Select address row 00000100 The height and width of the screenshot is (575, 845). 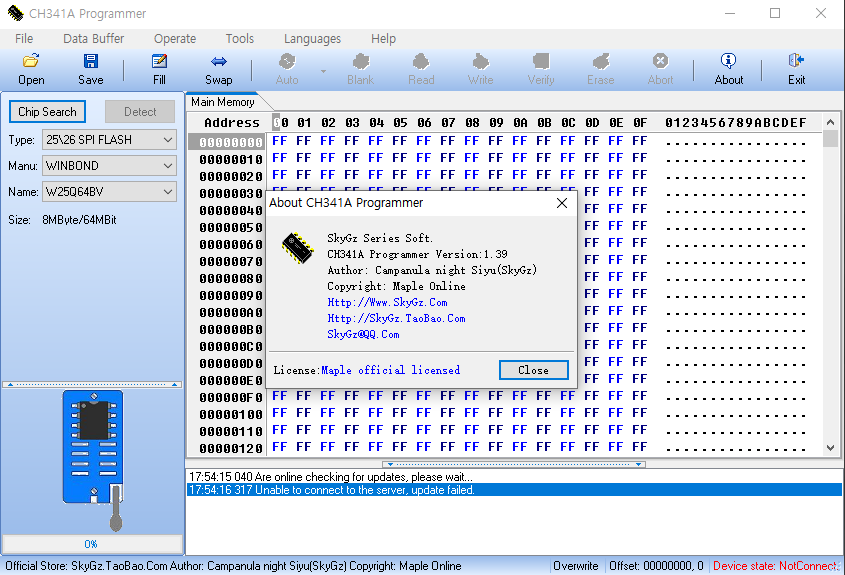pos(231,414)
